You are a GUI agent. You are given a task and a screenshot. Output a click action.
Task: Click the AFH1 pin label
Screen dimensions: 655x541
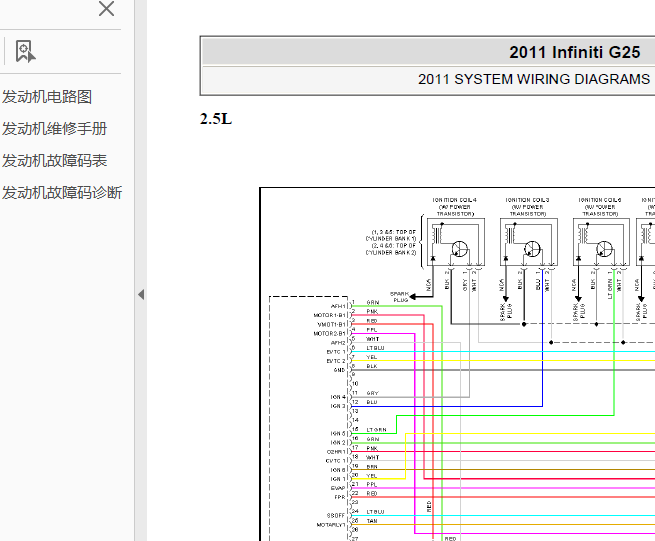[x=338, y=306]
